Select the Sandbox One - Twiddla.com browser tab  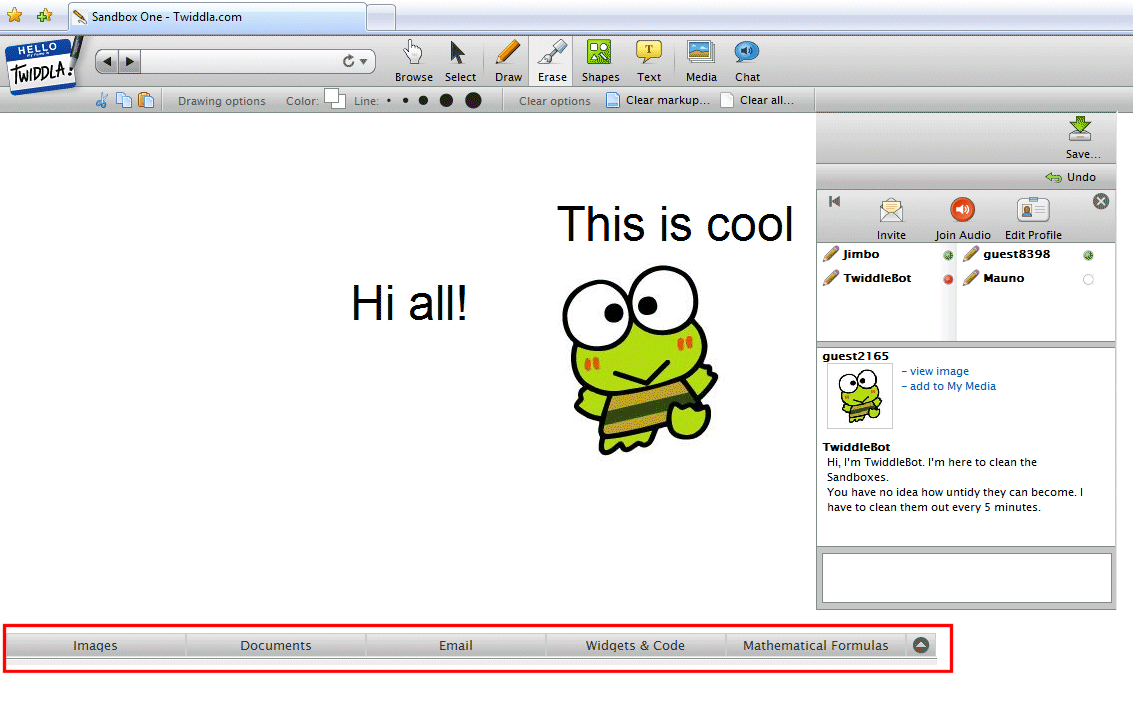(217, 17)
